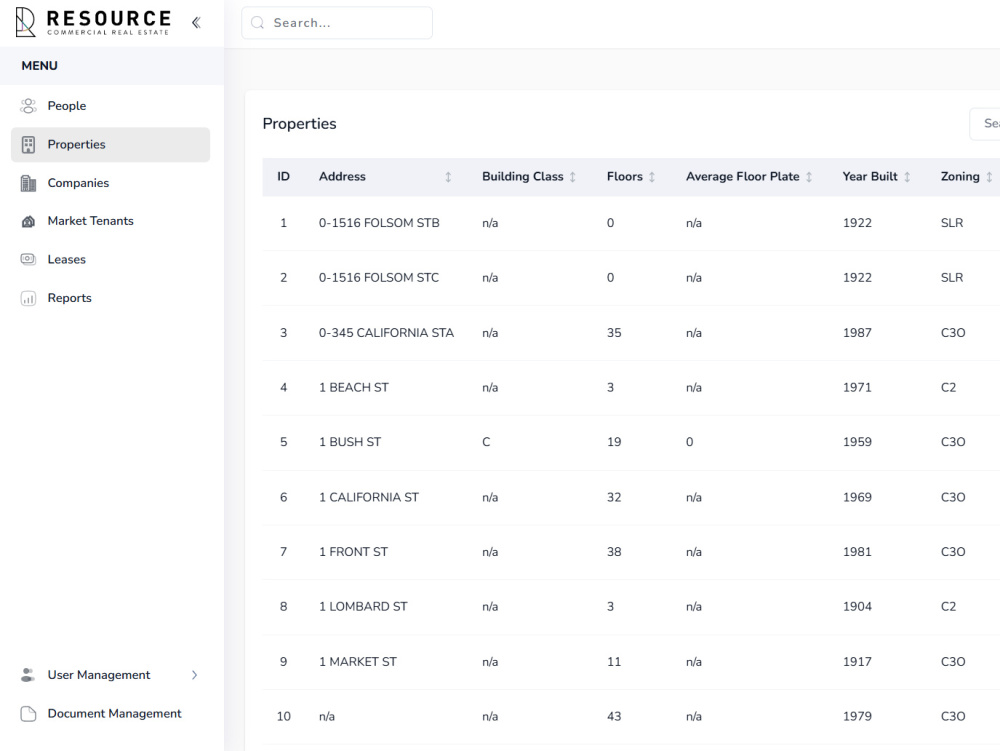
Task: Collapse the sidebar with double-chevron
Action: click(196, 23)
